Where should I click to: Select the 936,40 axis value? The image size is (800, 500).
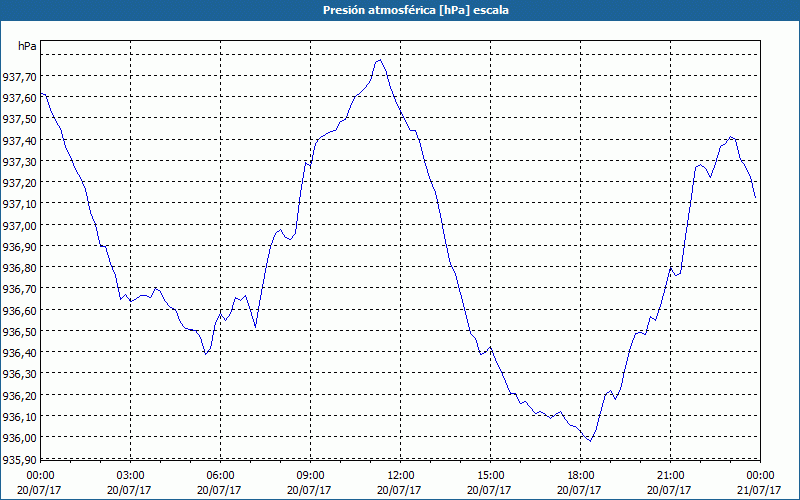click(19, 353)
